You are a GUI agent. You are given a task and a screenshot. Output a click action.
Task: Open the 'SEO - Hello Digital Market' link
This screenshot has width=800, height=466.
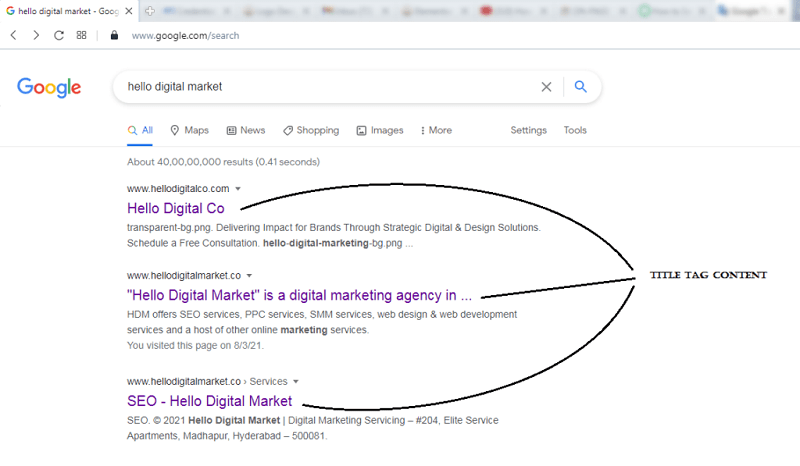coord(210,401)
